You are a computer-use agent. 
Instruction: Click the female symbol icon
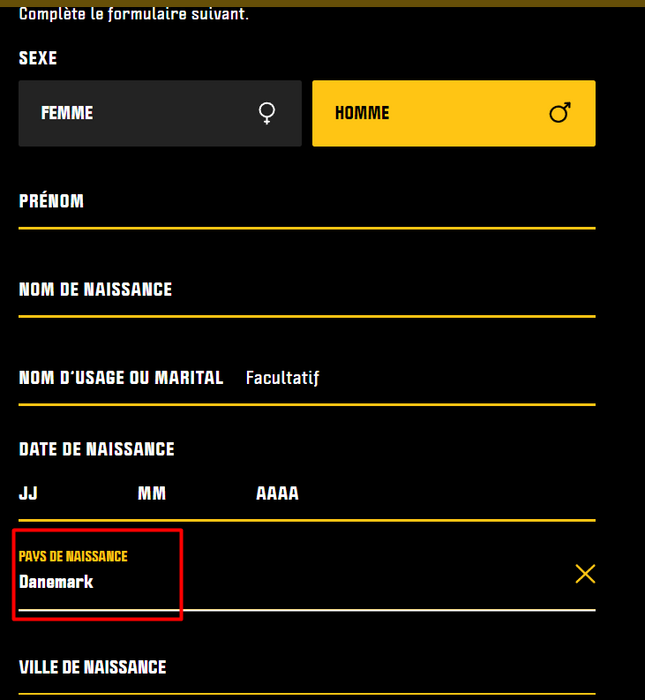(x=267, y=114)
